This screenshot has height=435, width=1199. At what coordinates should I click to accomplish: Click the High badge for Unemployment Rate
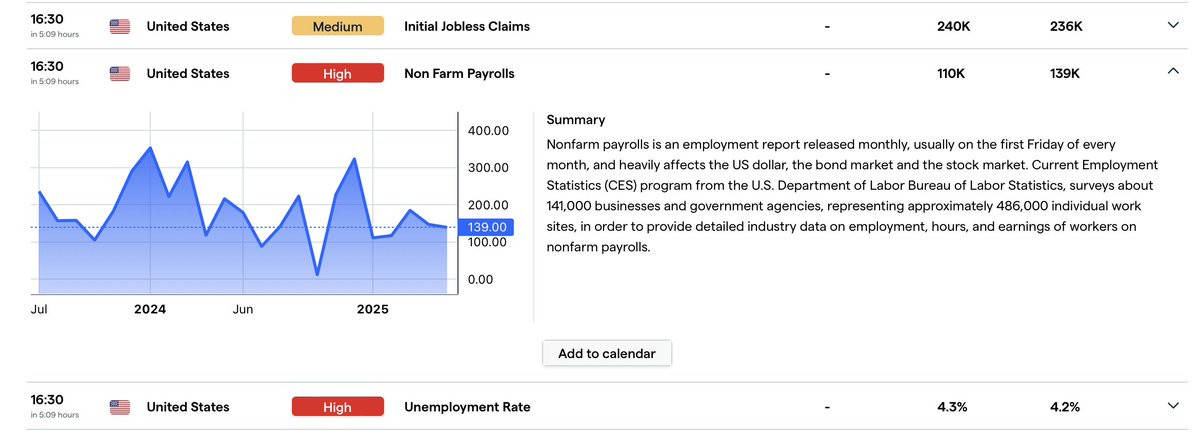pyautogui.click(x=337, y=407)
